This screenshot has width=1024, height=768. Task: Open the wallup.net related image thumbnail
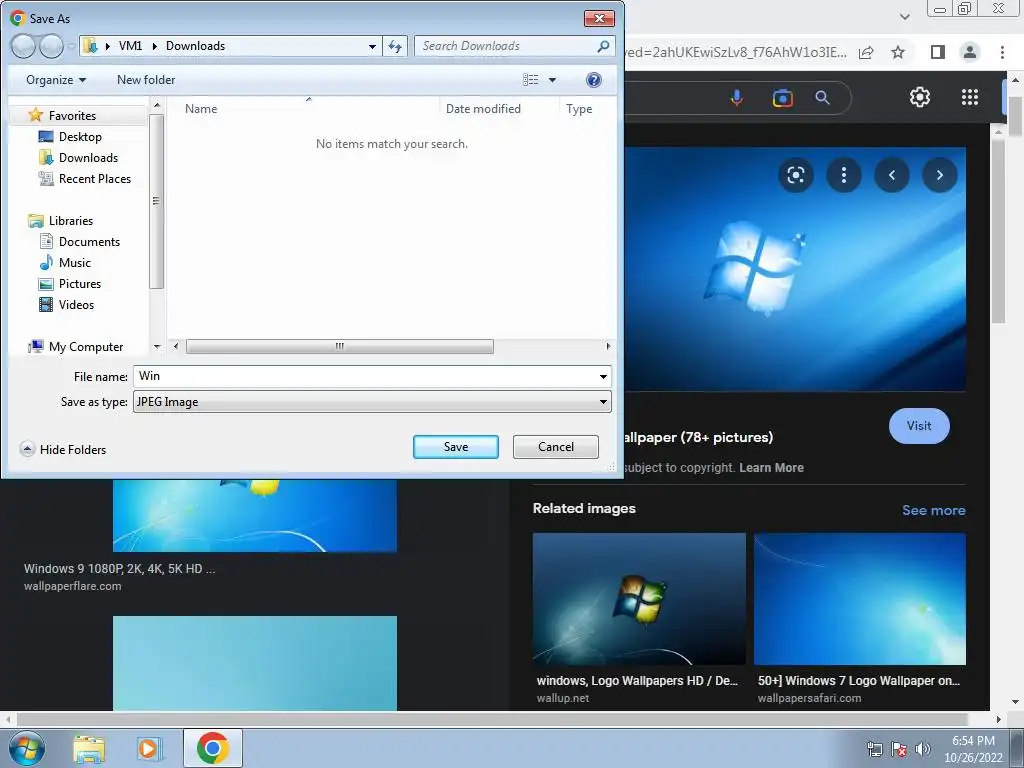[x=639, y=599]
